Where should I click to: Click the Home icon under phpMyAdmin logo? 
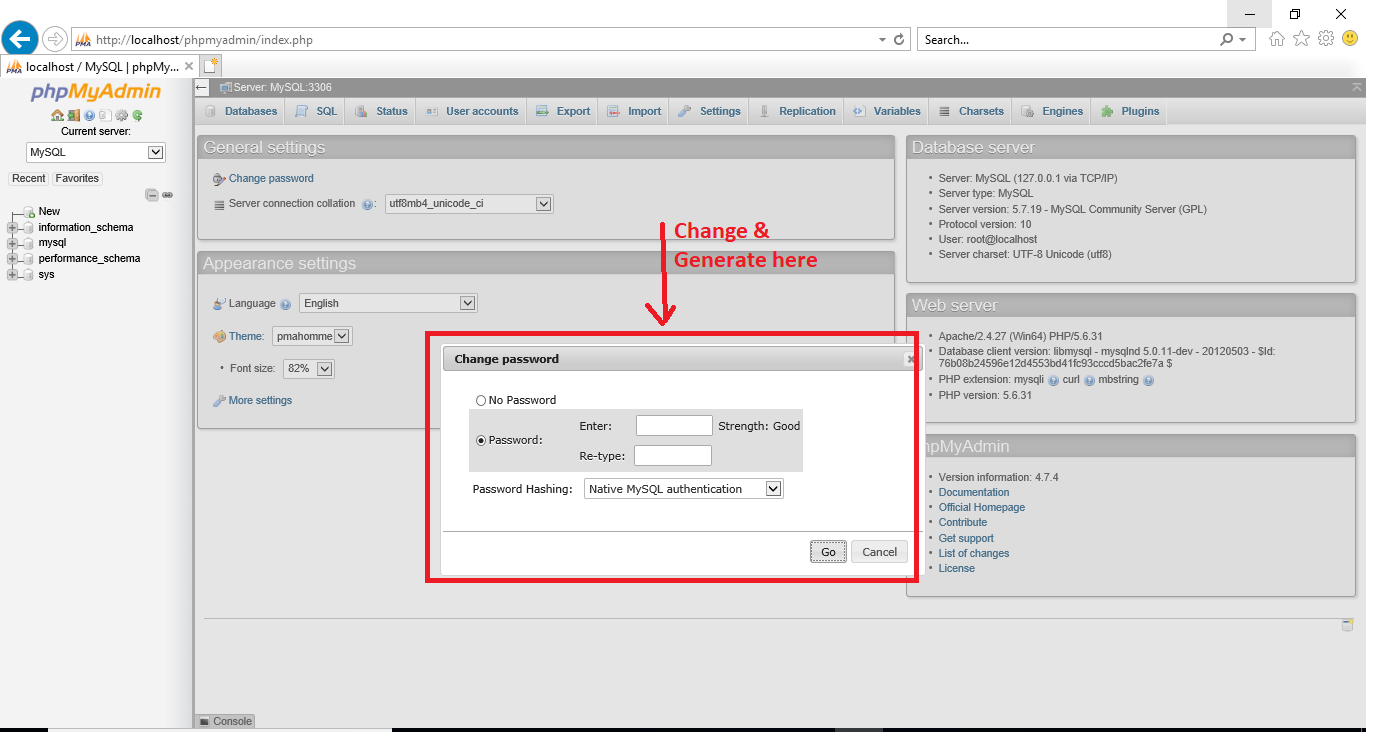pyautogui.click(x=57, y=116)
